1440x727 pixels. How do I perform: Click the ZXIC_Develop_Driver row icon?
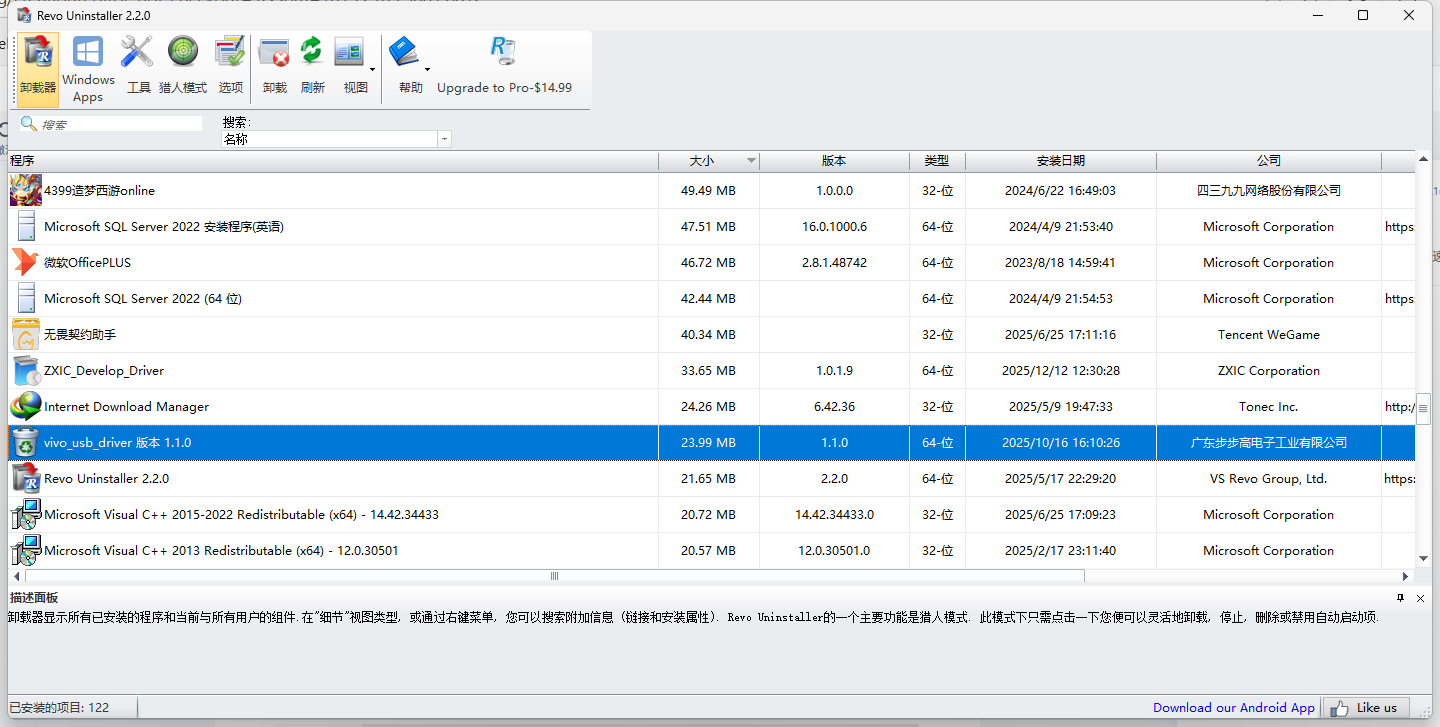point(26,370)
